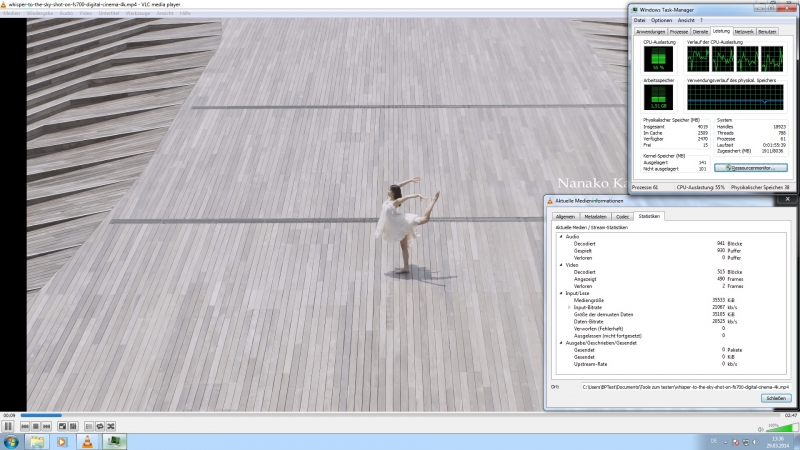Click the physical memory usage history graph
800x450 pixels.
[735, 97]
